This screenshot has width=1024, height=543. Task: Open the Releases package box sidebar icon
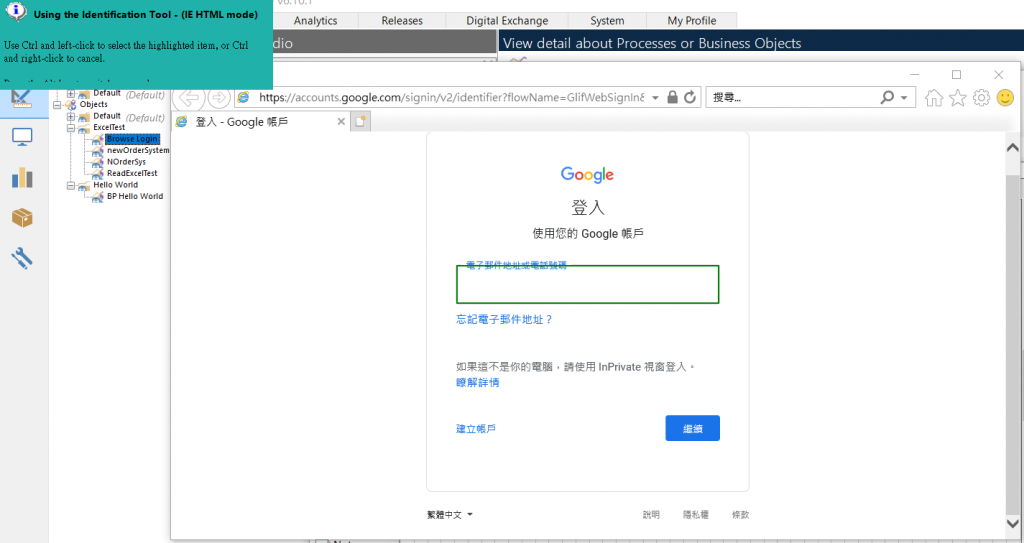coord(22,218)
